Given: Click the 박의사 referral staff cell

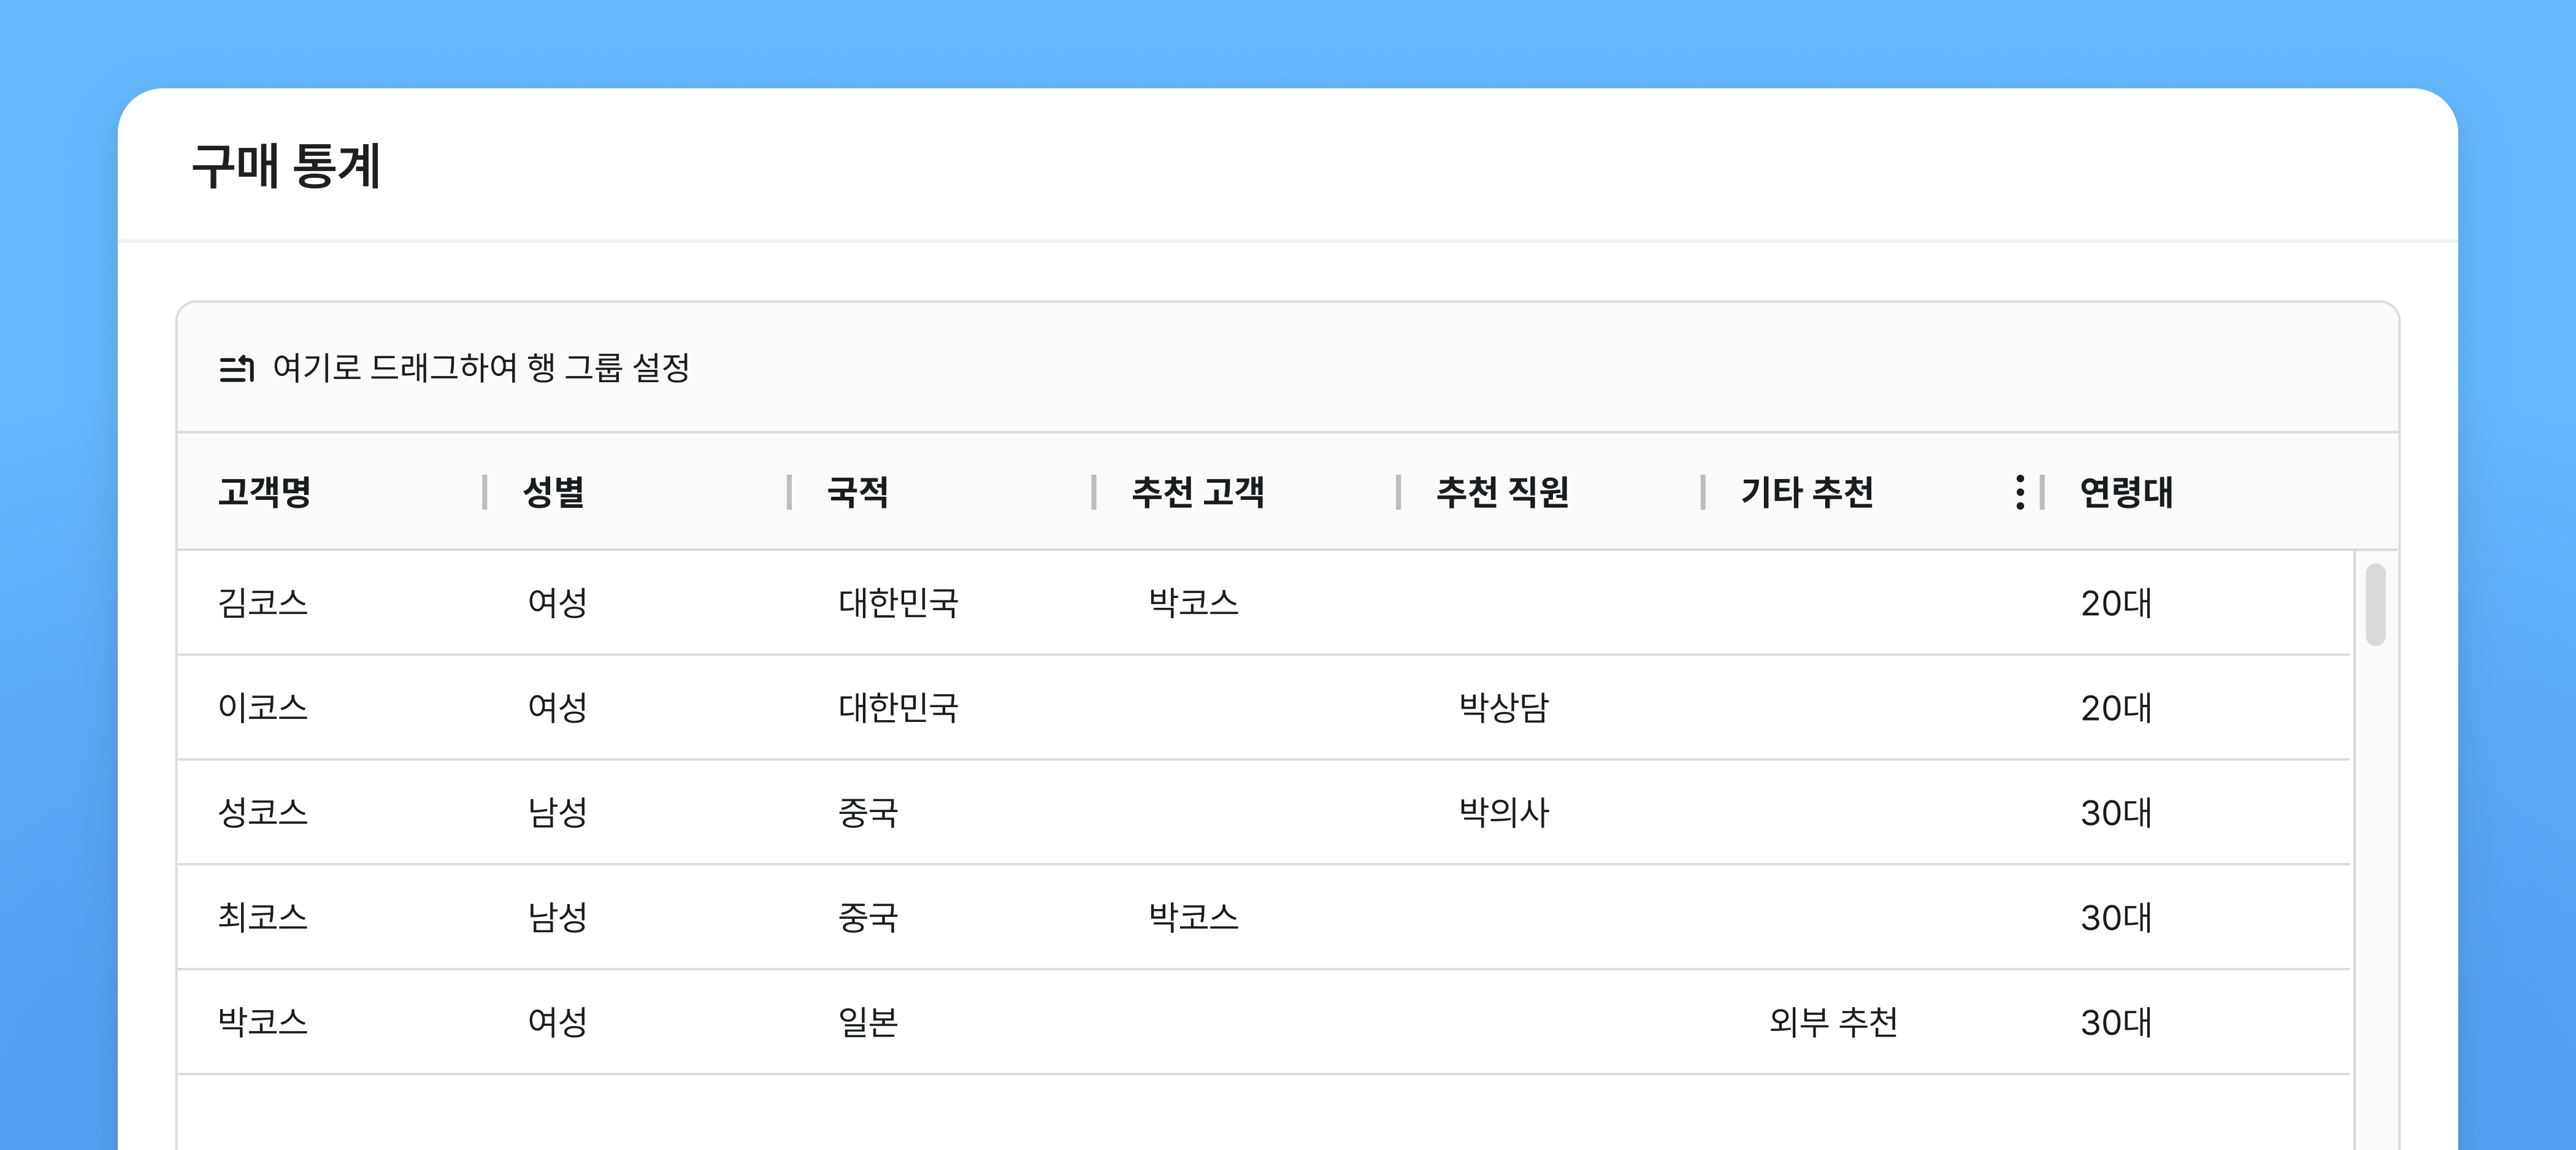Looking at the screenshot, I should (1503, 812).
